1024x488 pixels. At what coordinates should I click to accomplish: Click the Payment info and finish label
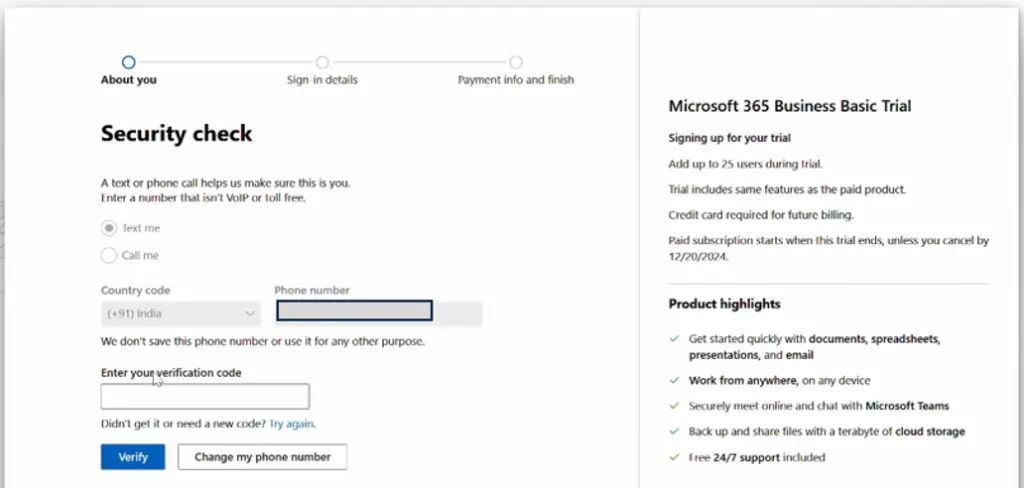pos(516,80)
